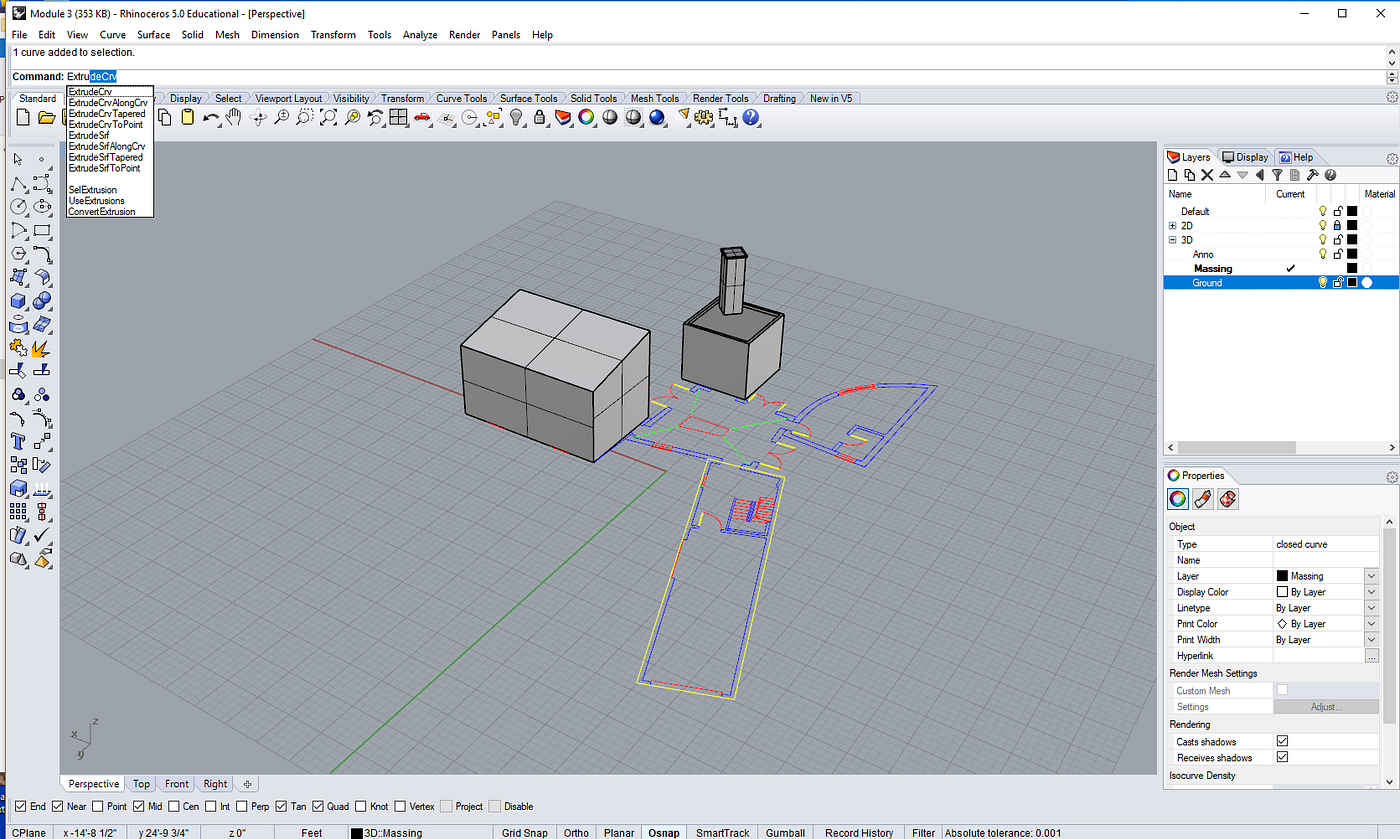Open the Transform menu
1400x839 pixels.
333,35
